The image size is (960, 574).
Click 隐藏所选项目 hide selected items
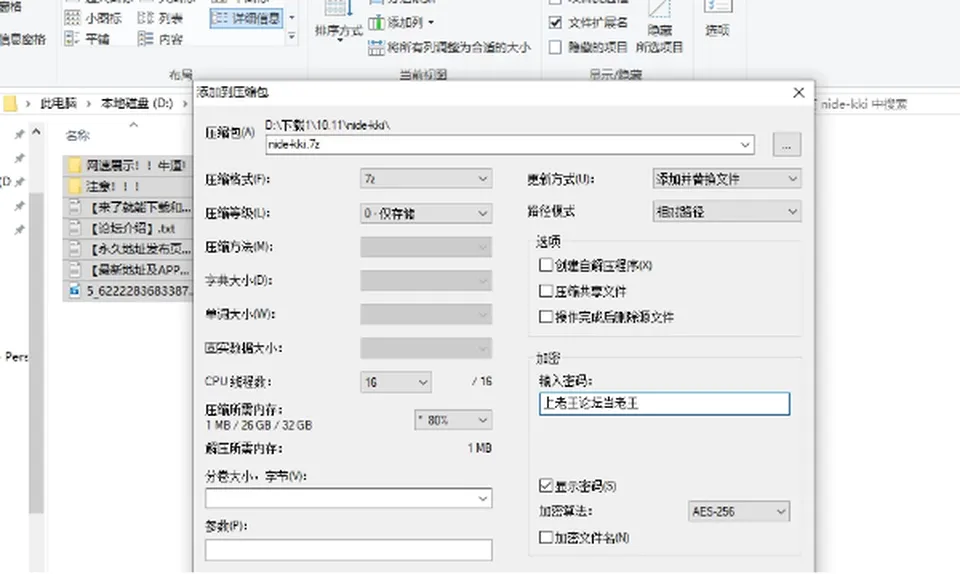659,29
